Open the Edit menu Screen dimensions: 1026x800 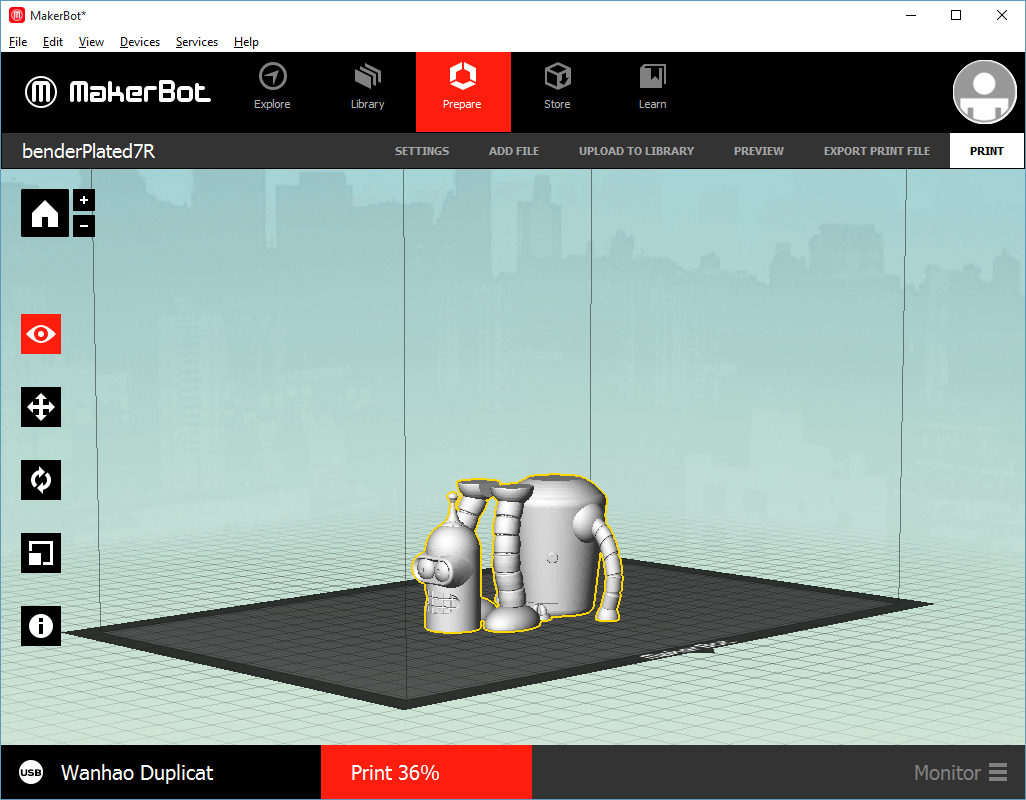click(x=53, y=42)
